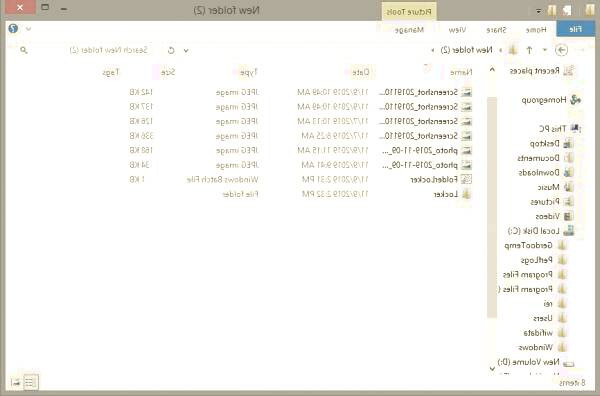The height and width of the screenshot is (396, 600).
Task: Select the Users folder in tree
Action: (543, 318)
